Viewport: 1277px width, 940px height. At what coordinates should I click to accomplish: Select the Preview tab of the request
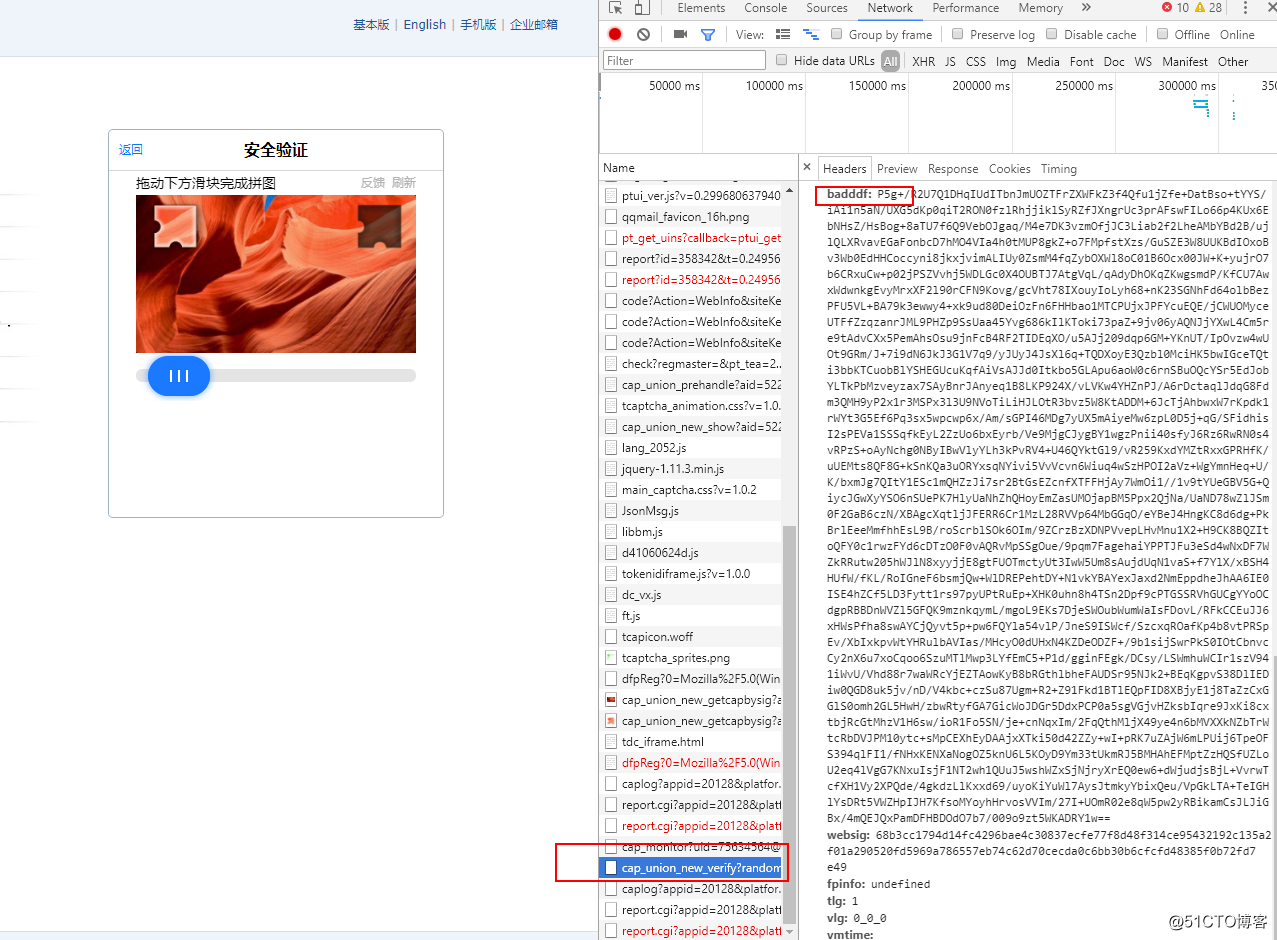tap(897, 169)
